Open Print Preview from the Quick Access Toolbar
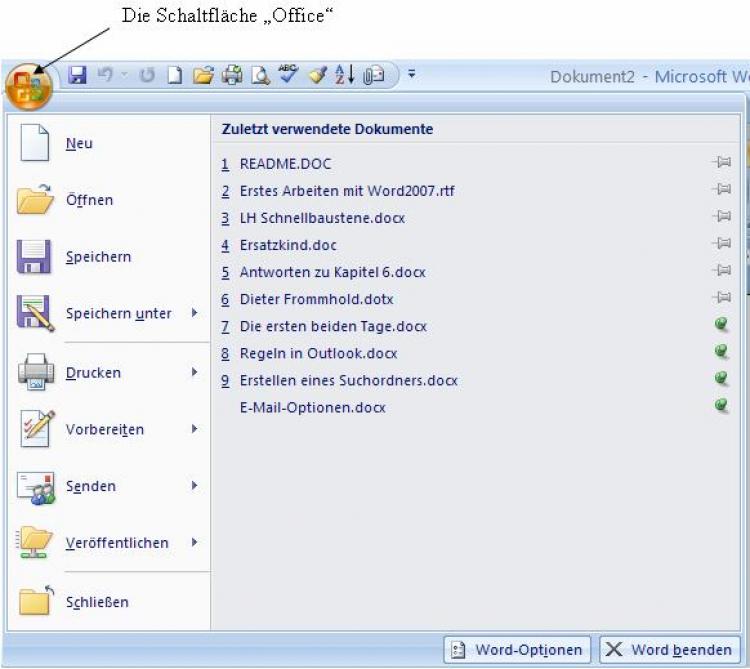750x669 pixels. pyautogui.click(x=260, y=76)
